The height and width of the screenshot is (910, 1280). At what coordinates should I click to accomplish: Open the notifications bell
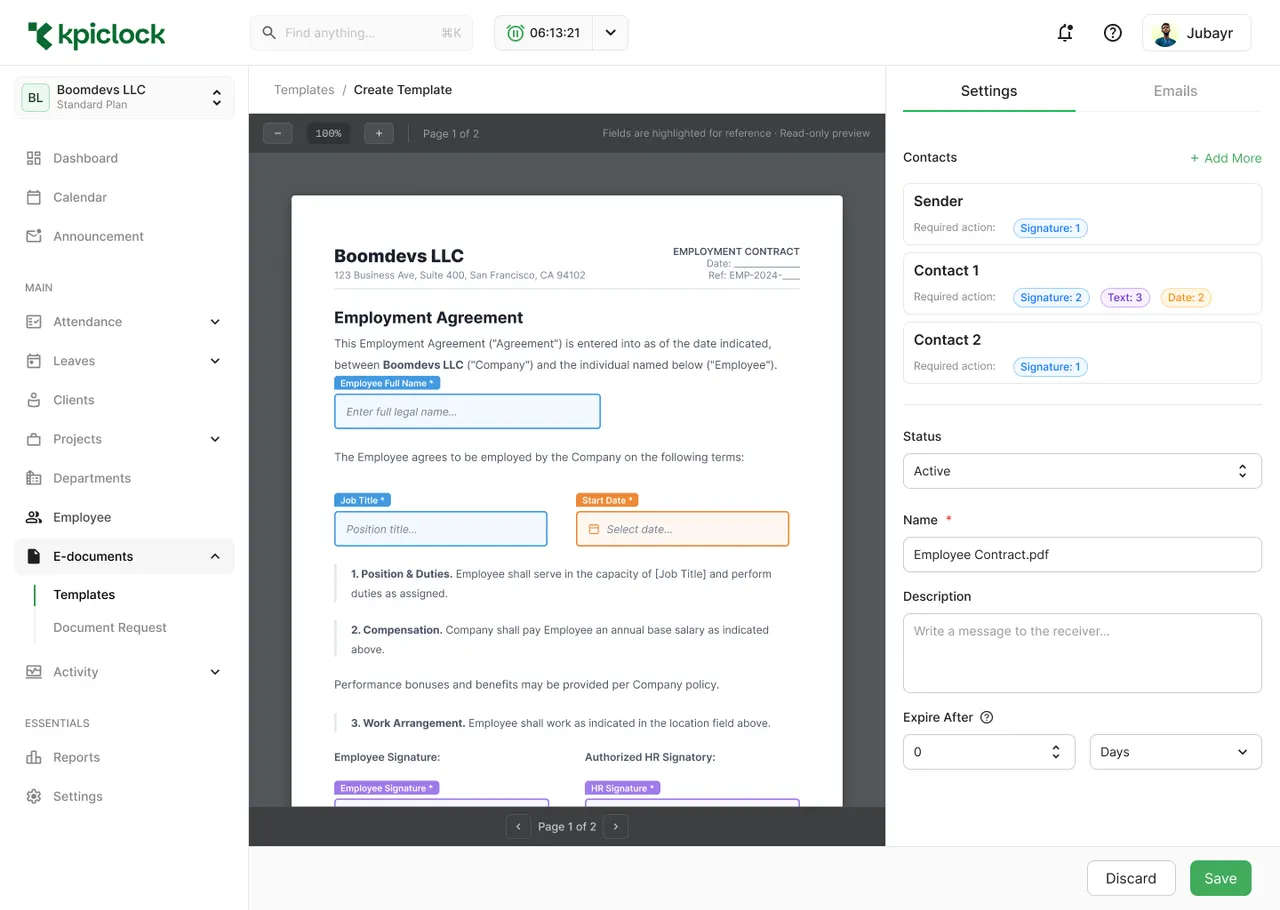(1065, 33)
